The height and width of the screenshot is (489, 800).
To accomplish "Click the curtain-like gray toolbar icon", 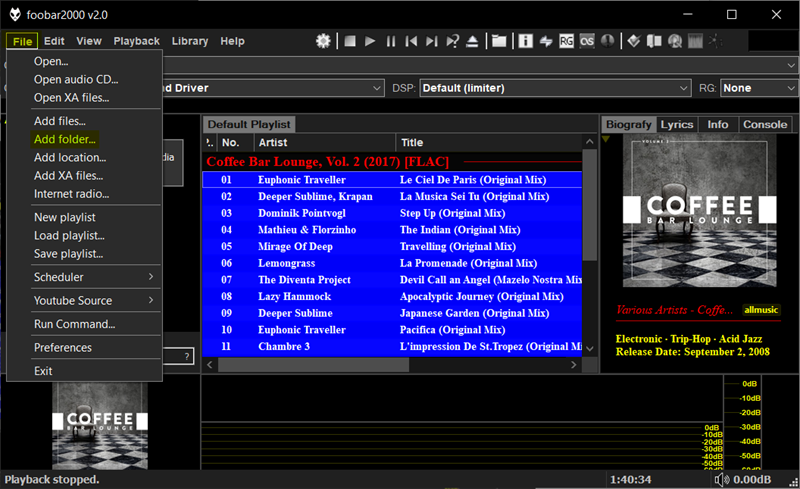I will pyautogui.click(x=695, y=41).
